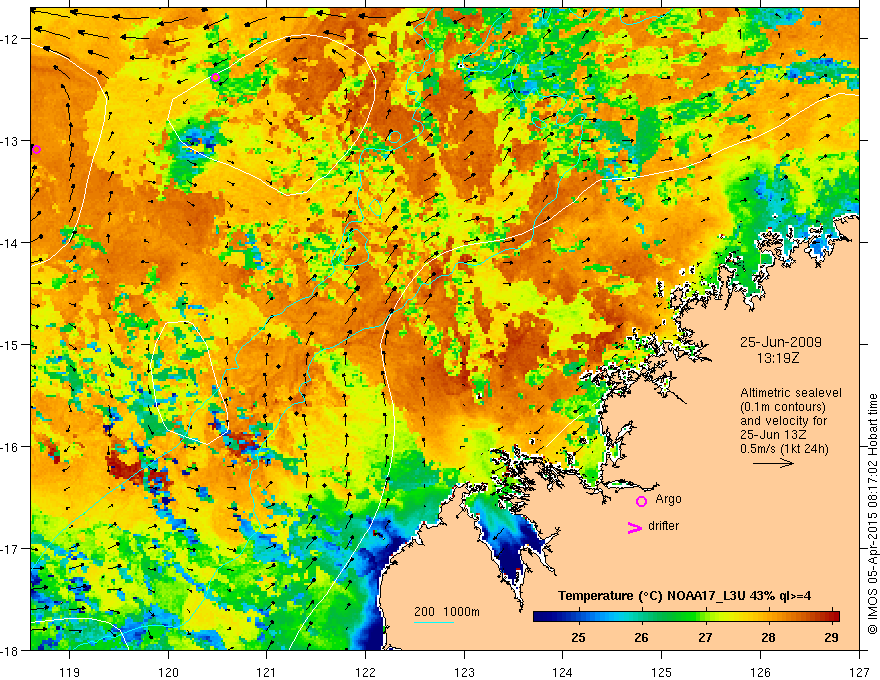Image resolution: width=880 pixels, height=680 pixels.
Task: Click the color bar tick label 29
Action: (x=832, y=637)
